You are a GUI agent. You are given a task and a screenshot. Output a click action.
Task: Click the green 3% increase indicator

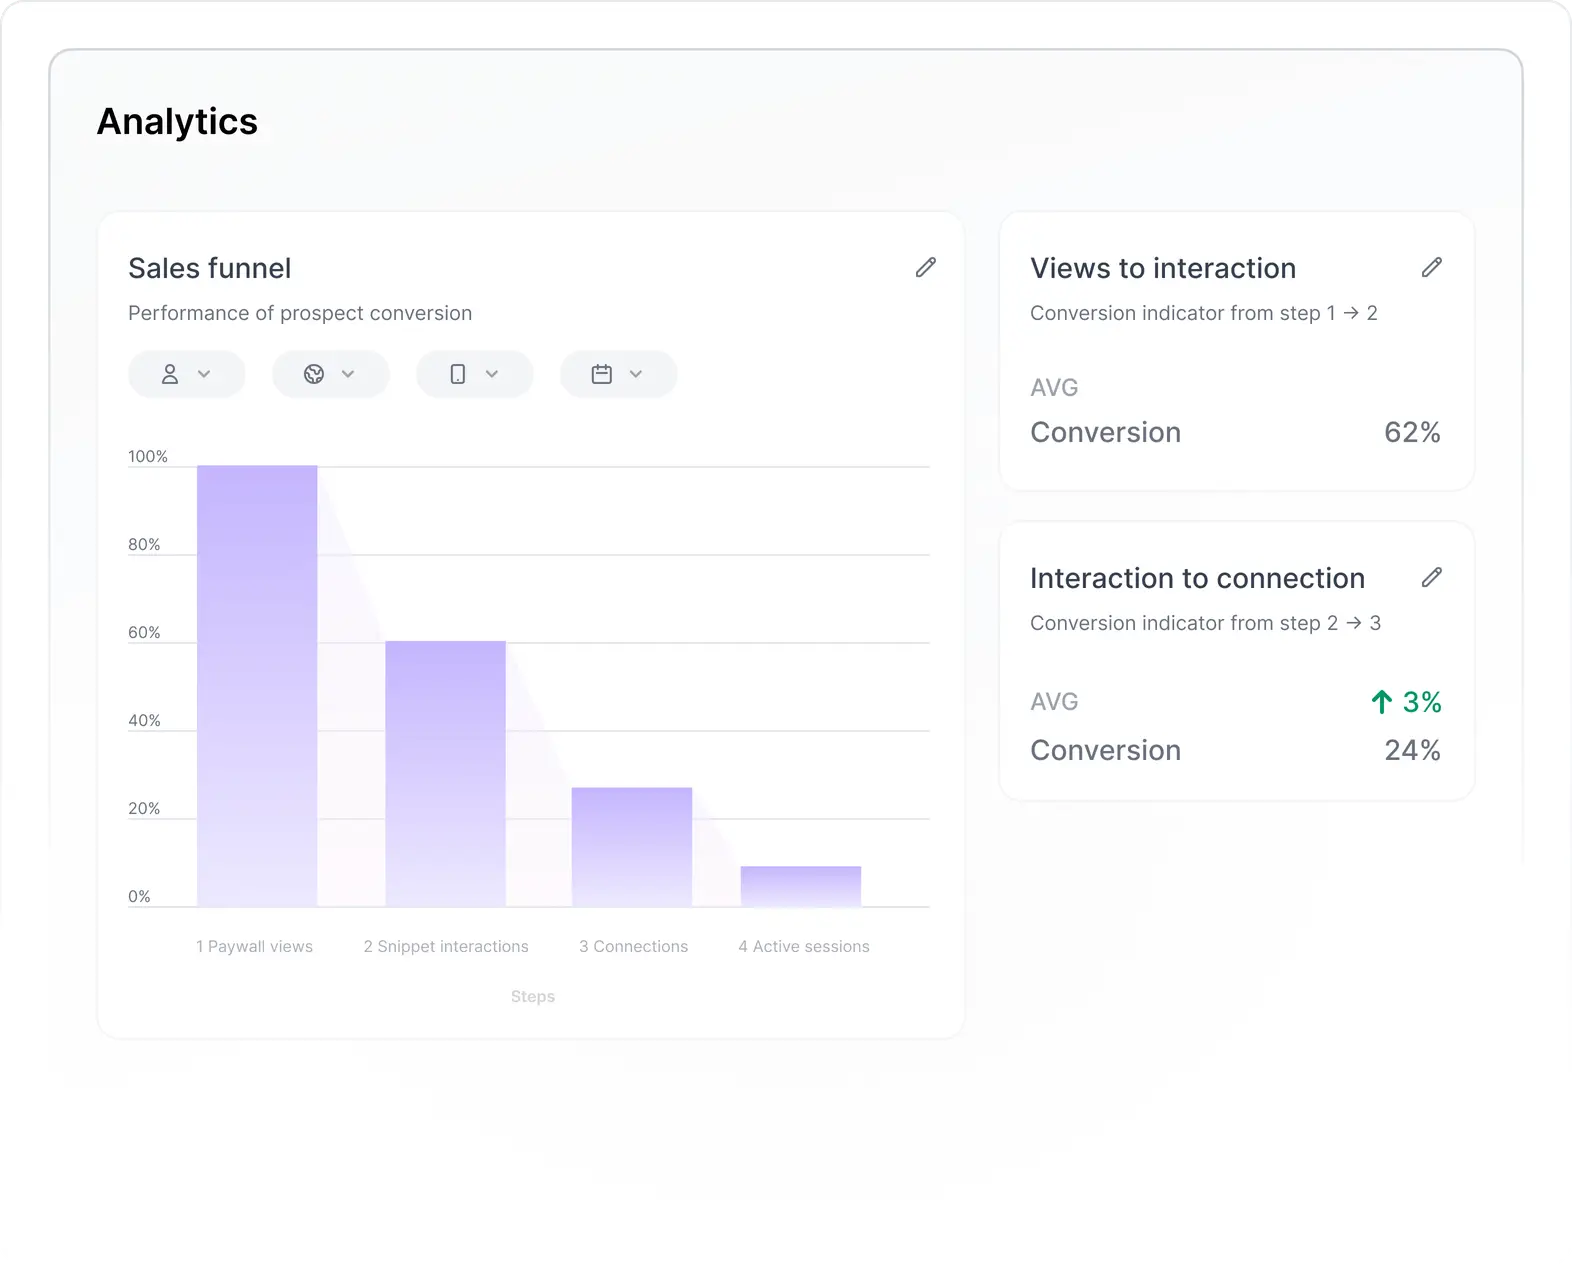[x=1406, y=702]
